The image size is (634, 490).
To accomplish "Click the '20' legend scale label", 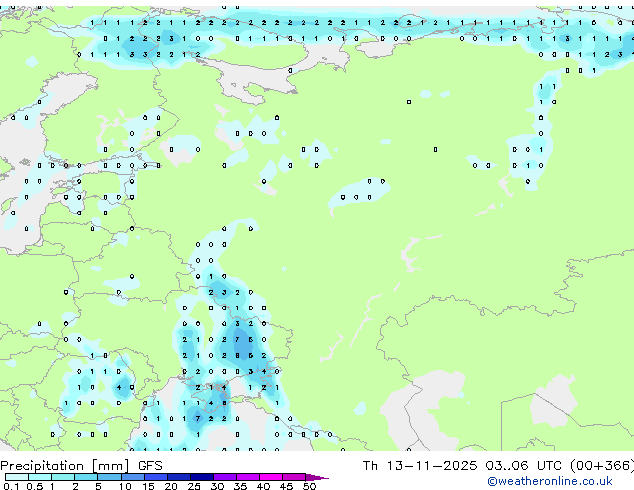I will click(171, 486).
